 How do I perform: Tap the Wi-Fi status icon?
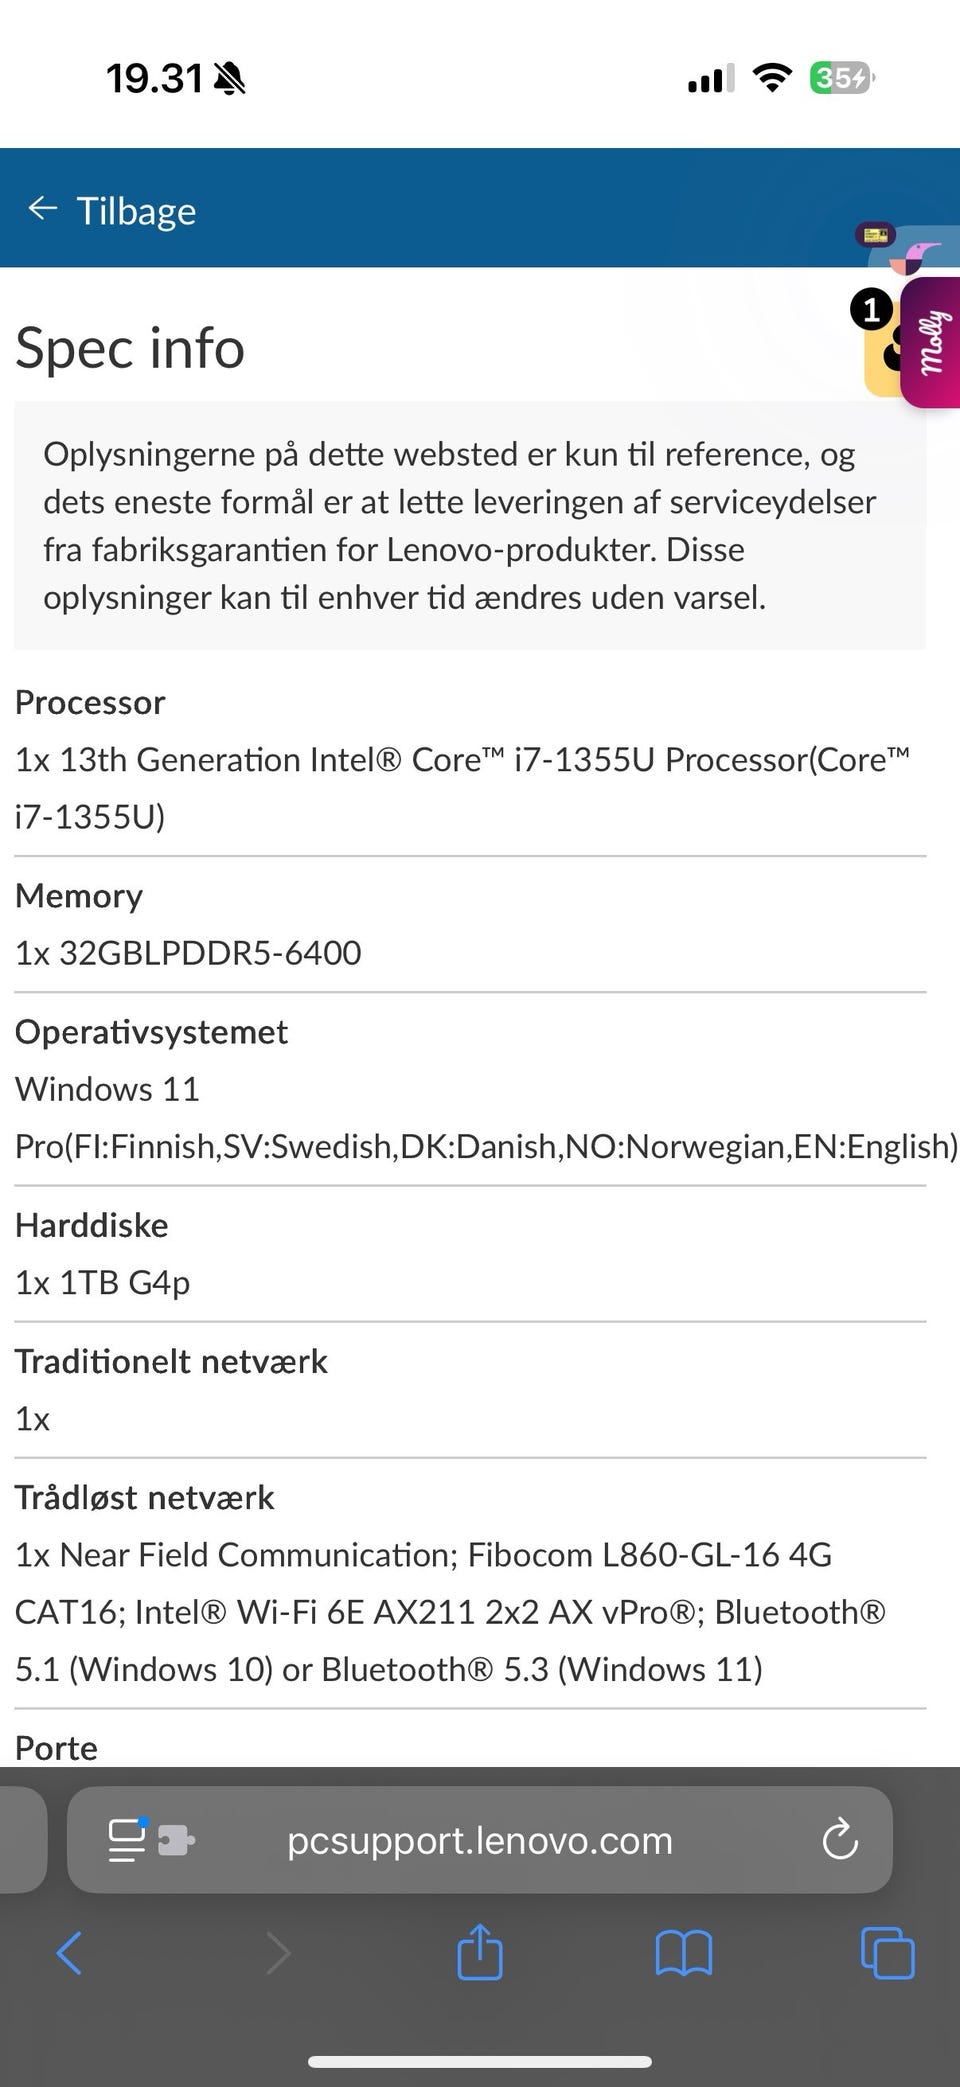771,78
